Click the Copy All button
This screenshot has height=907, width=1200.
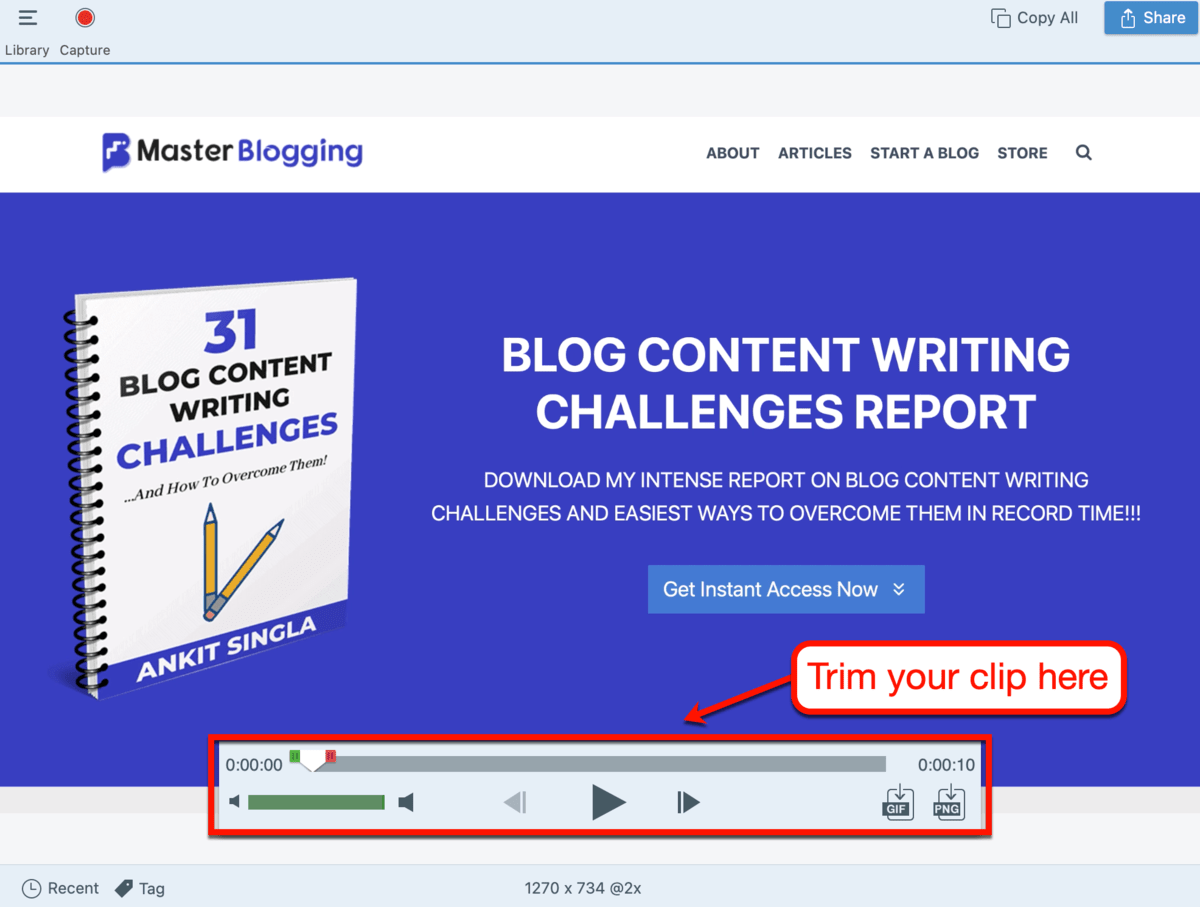(x=1034, y=17)
